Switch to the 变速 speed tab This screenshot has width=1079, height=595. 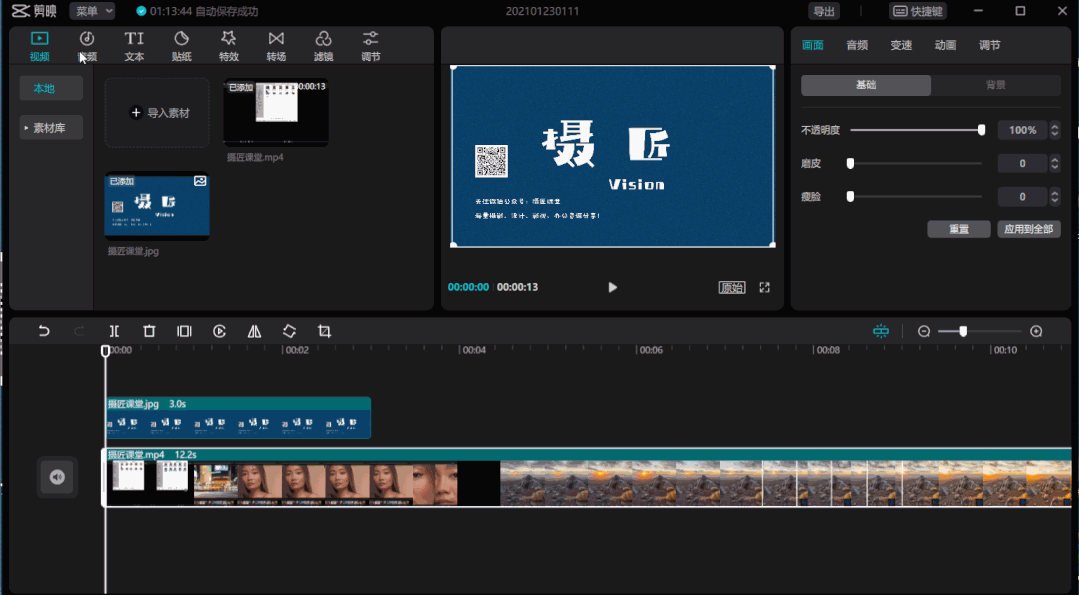tap(901, 45)
